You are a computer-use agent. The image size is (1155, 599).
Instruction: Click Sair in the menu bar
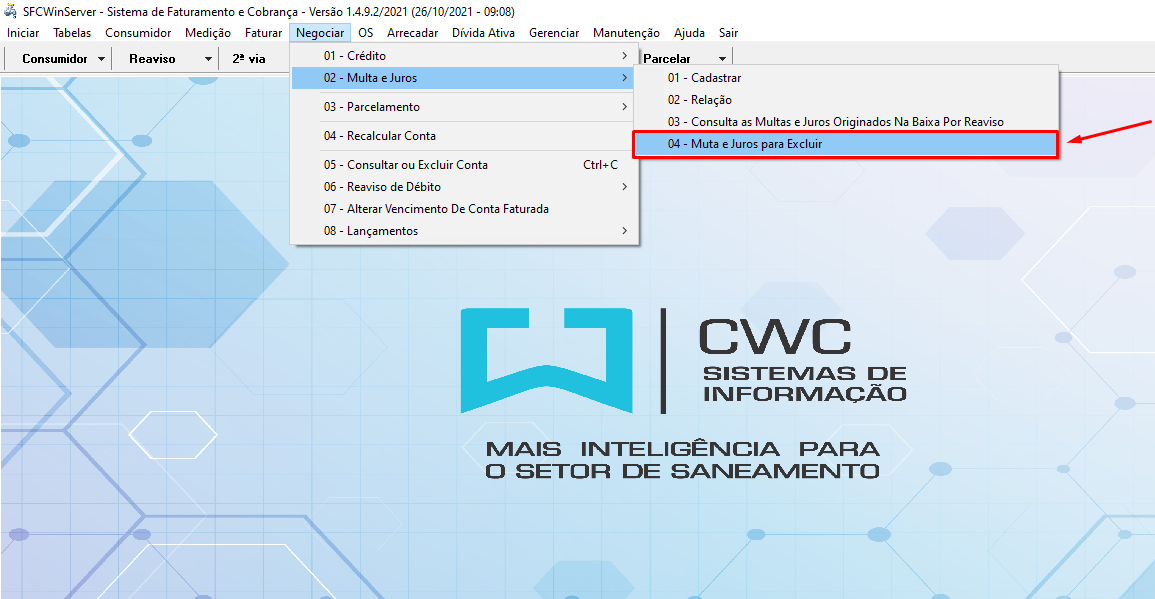click(728, 33)
